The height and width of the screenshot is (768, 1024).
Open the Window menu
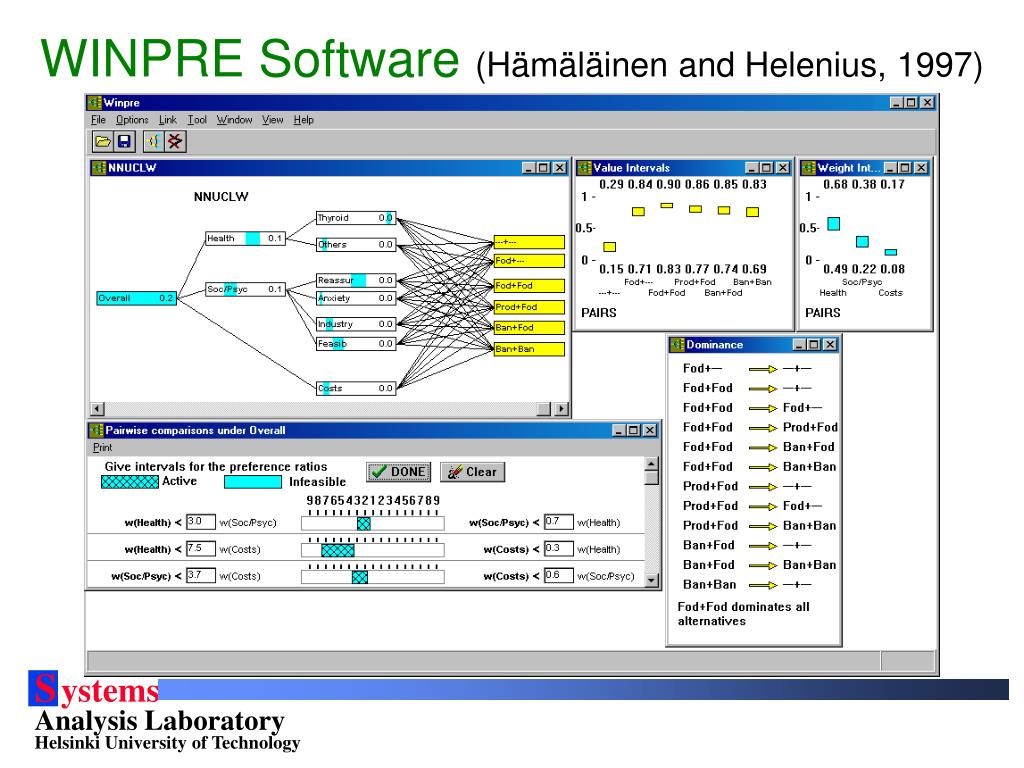(x=234, y=120)
